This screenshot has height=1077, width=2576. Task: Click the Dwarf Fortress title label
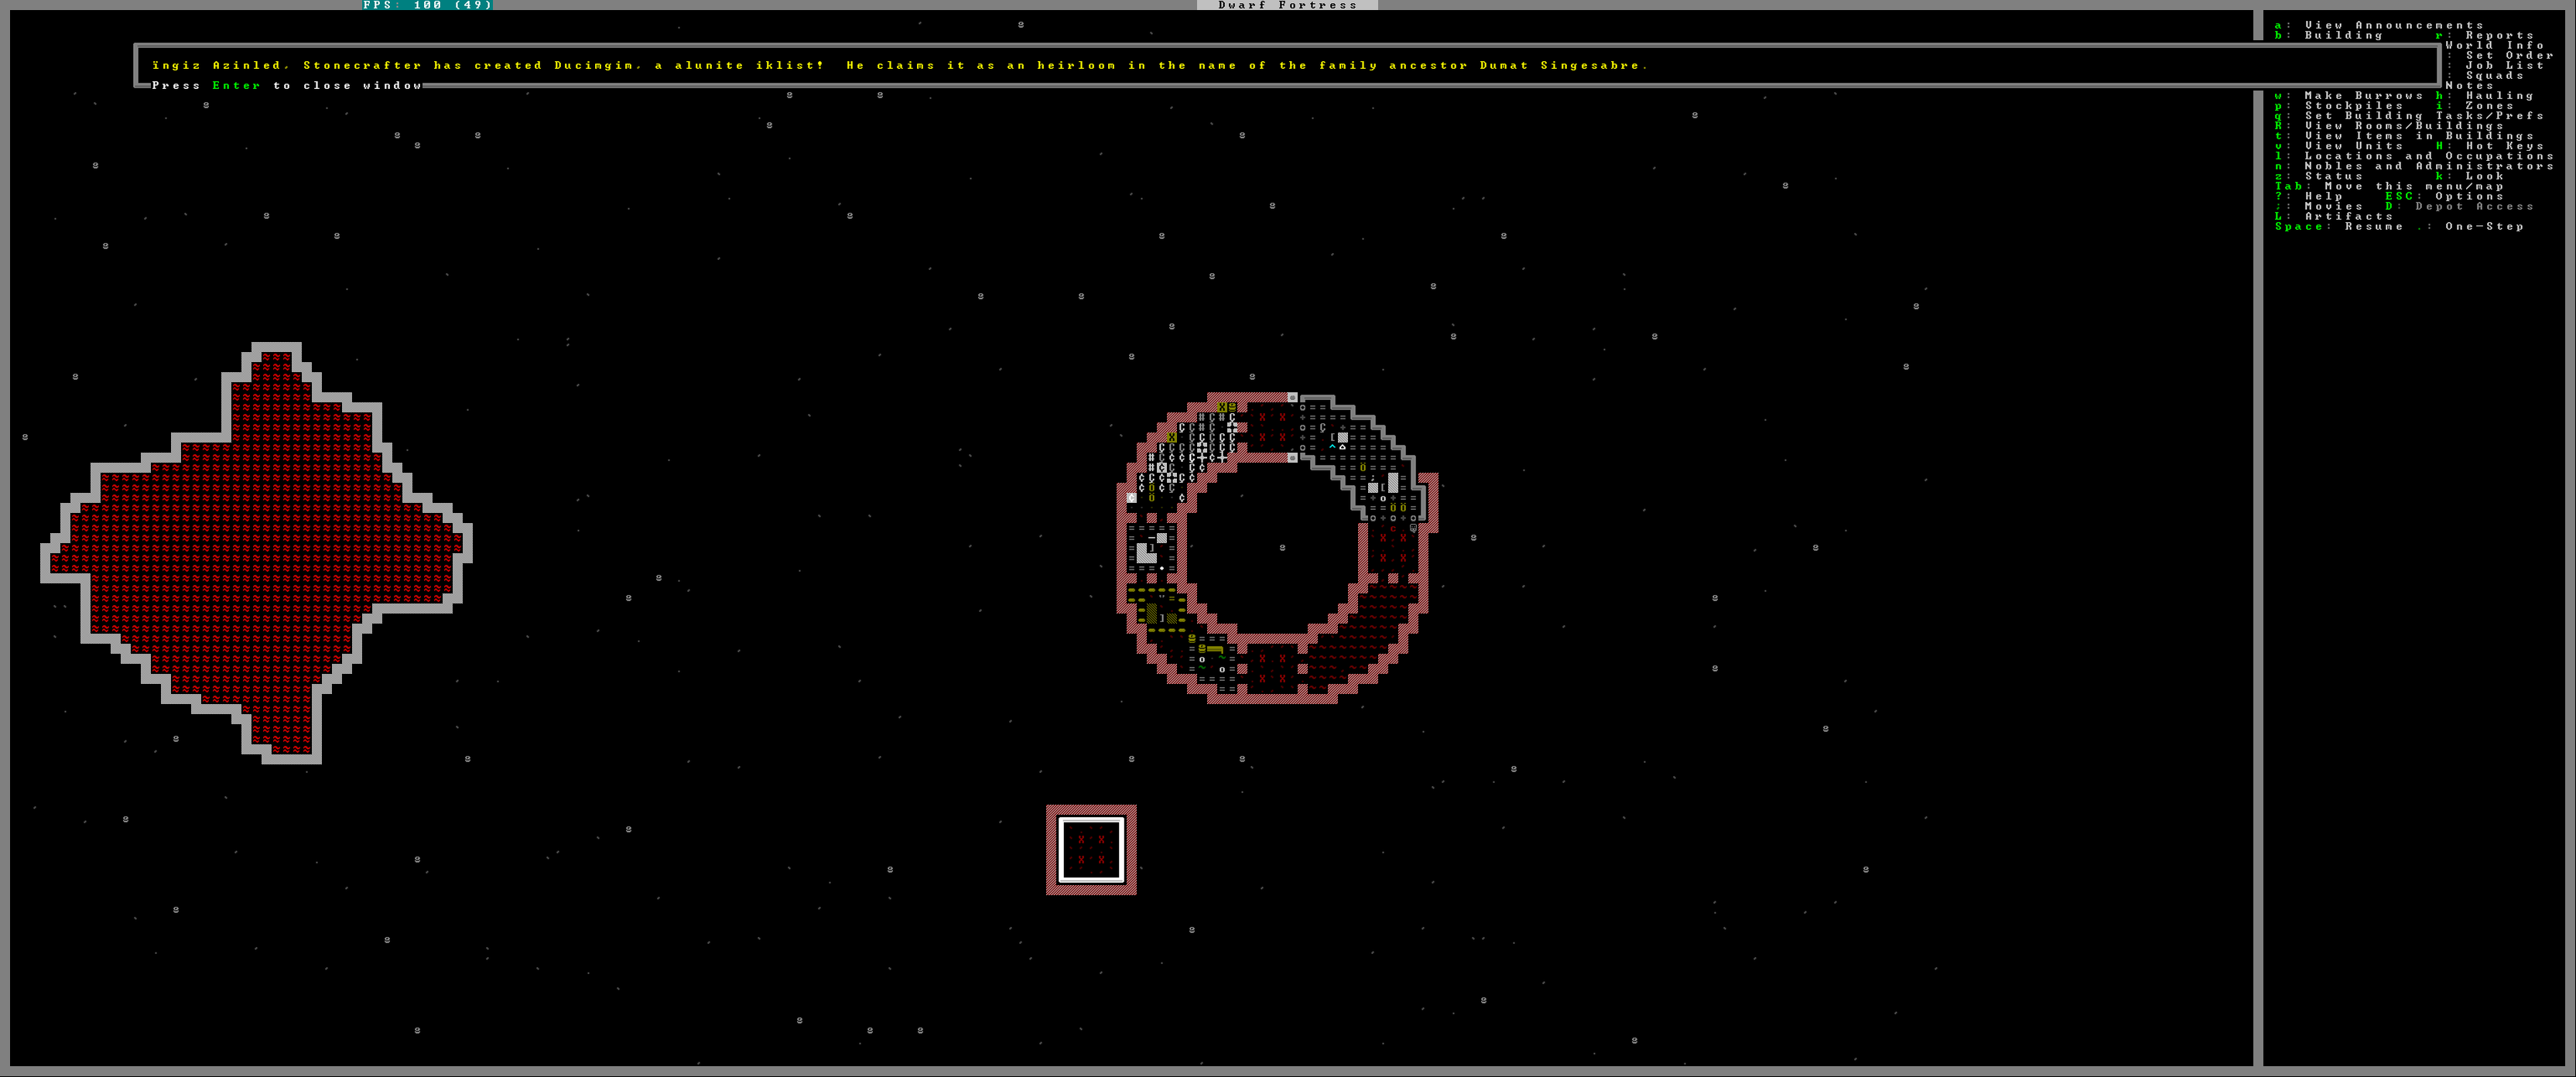1287,5
